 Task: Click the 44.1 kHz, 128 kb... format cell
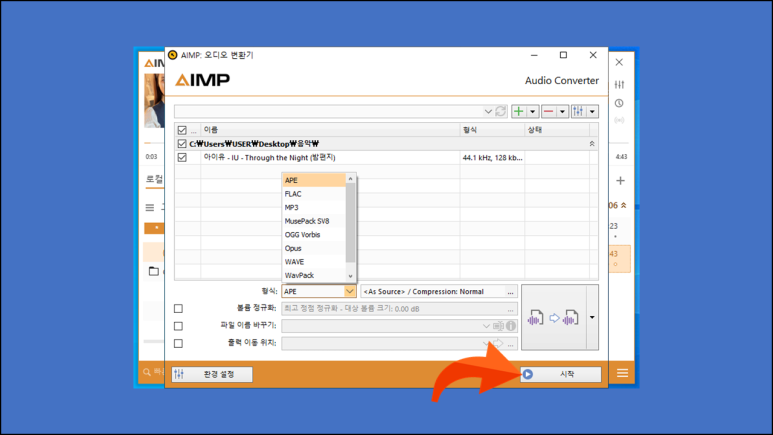pyautogui.click(x=492, y=158)
